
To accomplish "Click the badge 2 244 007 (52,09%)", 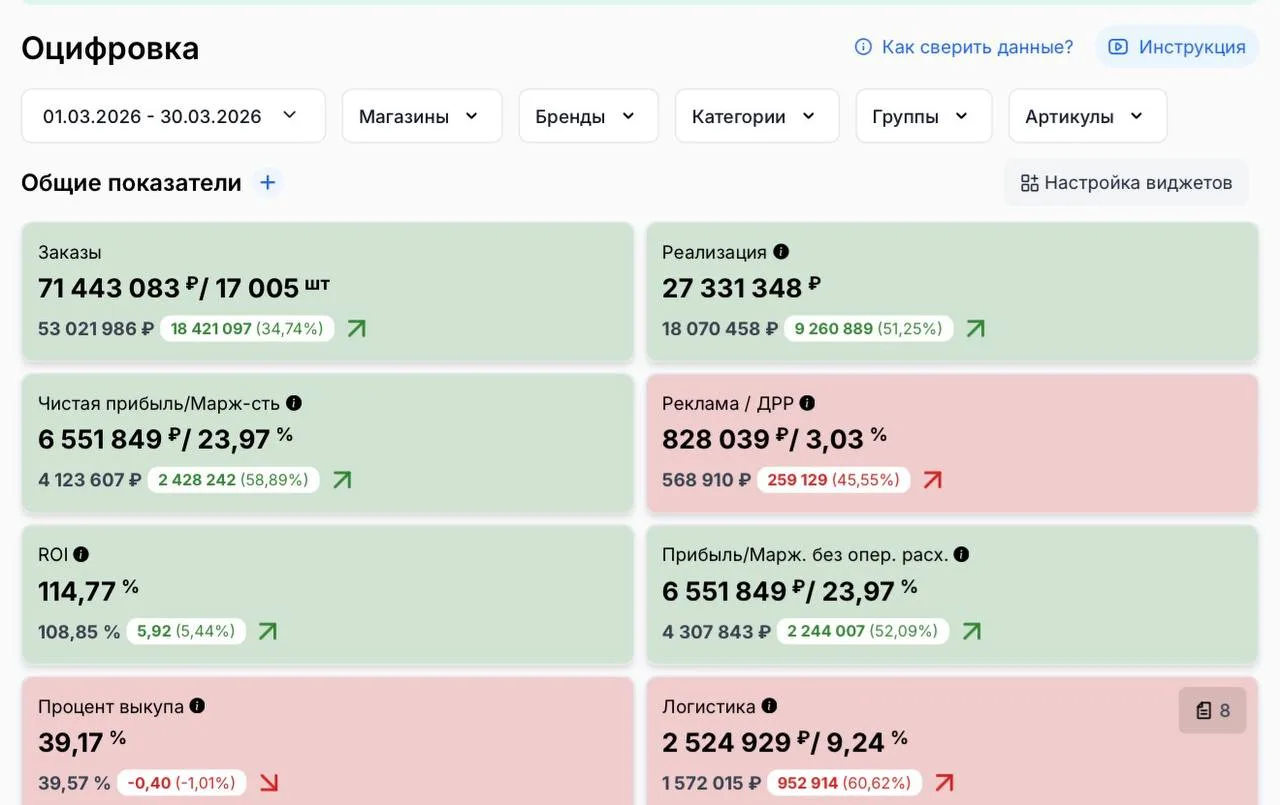I will pos(863,631).
